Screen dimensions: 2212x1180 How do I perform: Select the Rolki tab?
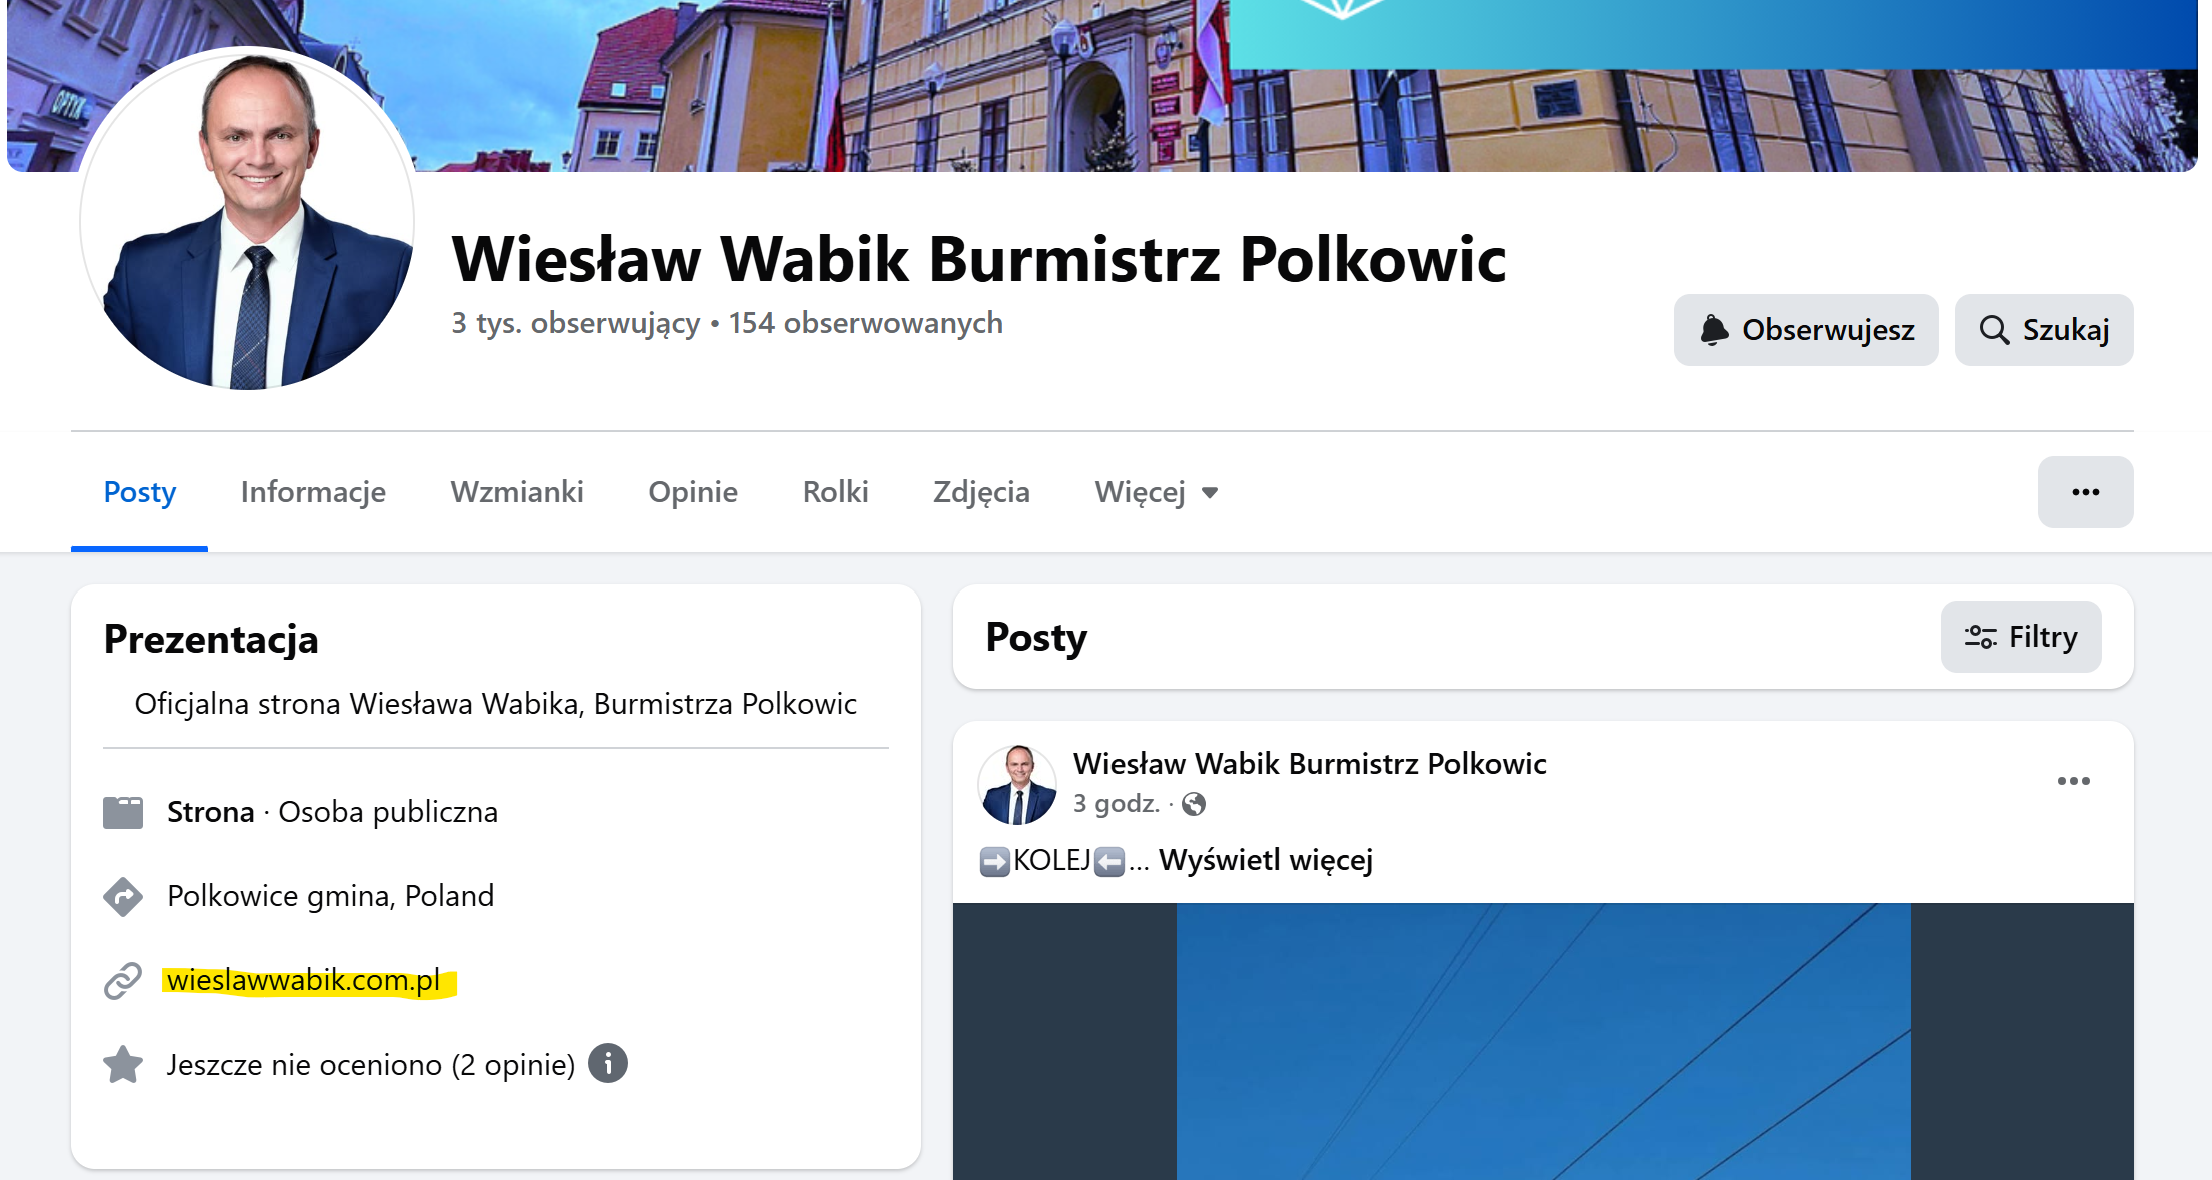coord(835,492)
